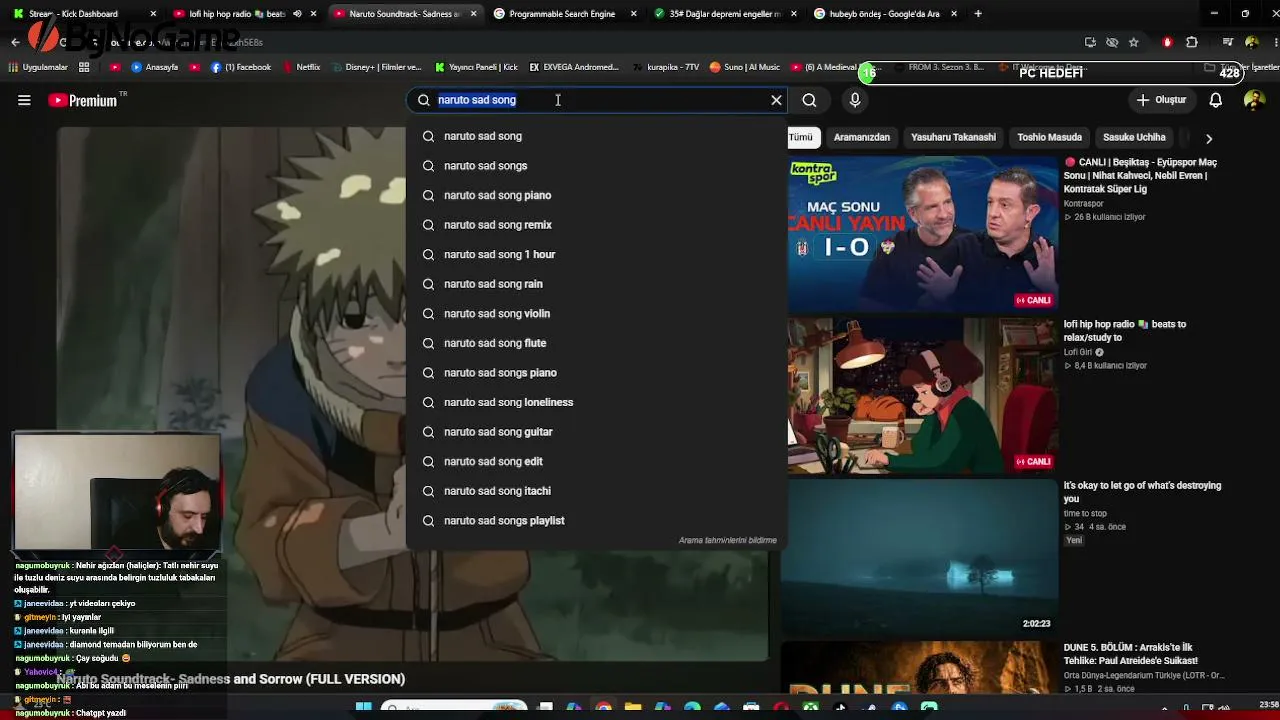The width and height of the screenshot is (1280, 720).
Task: Select the Yasuharu Takanashi chip
Action: (x=953, y=137)
